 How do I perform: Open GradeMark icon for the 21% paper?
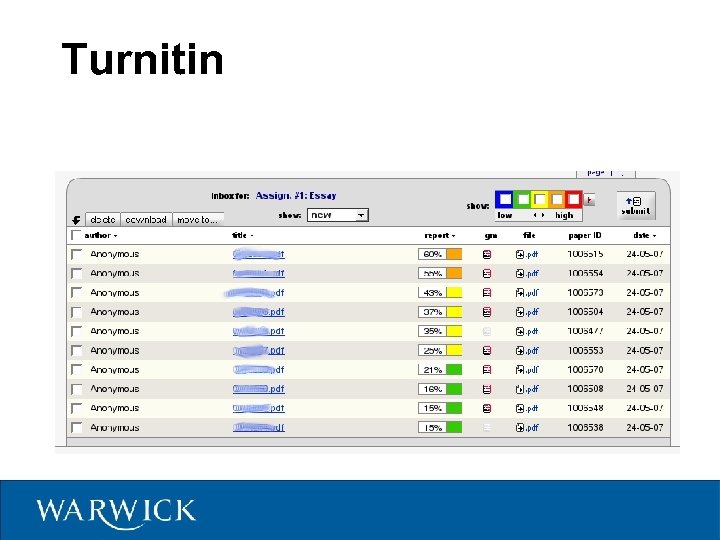tap(487, 370)
